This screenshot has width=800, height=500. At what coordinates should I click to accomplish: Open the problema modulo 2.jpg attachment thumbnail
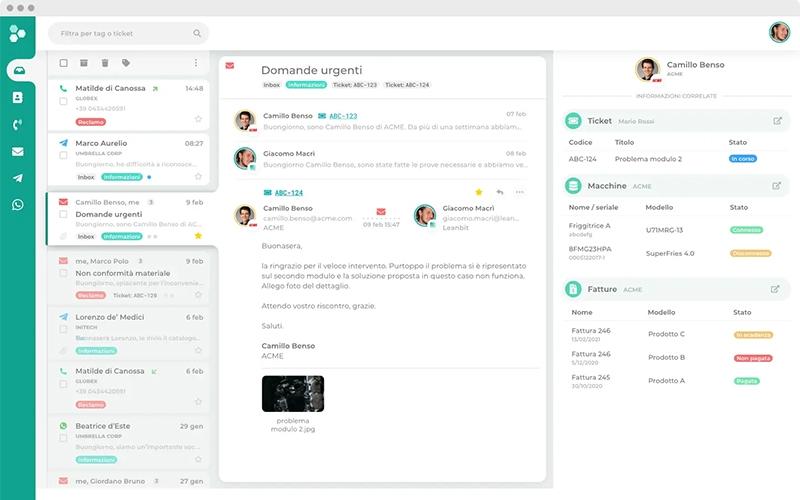[293, 394]
